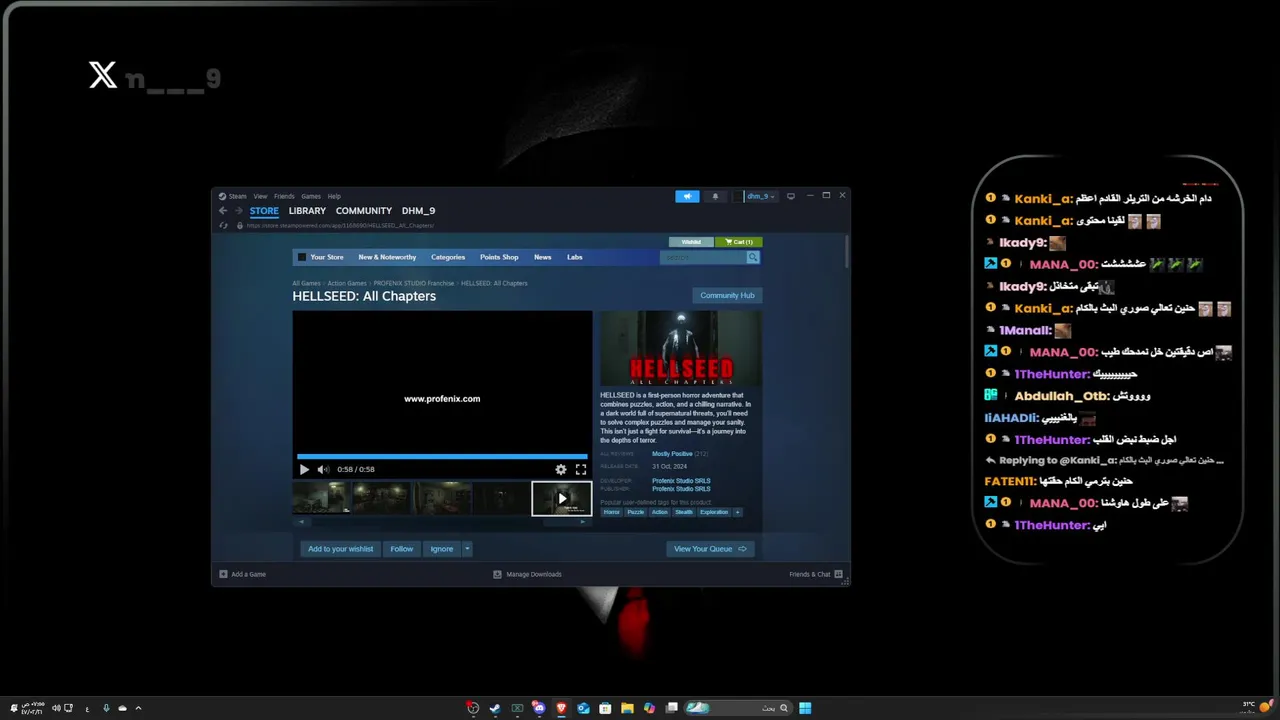Switch to the COMMUNITY tab
The width and height of the screenshot is (1280, 720).
tap(364, 211)
